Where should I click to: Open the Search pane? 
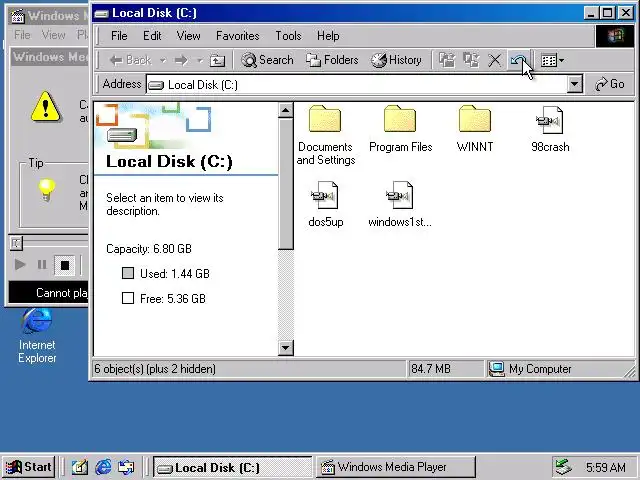[x=267, y=60]
